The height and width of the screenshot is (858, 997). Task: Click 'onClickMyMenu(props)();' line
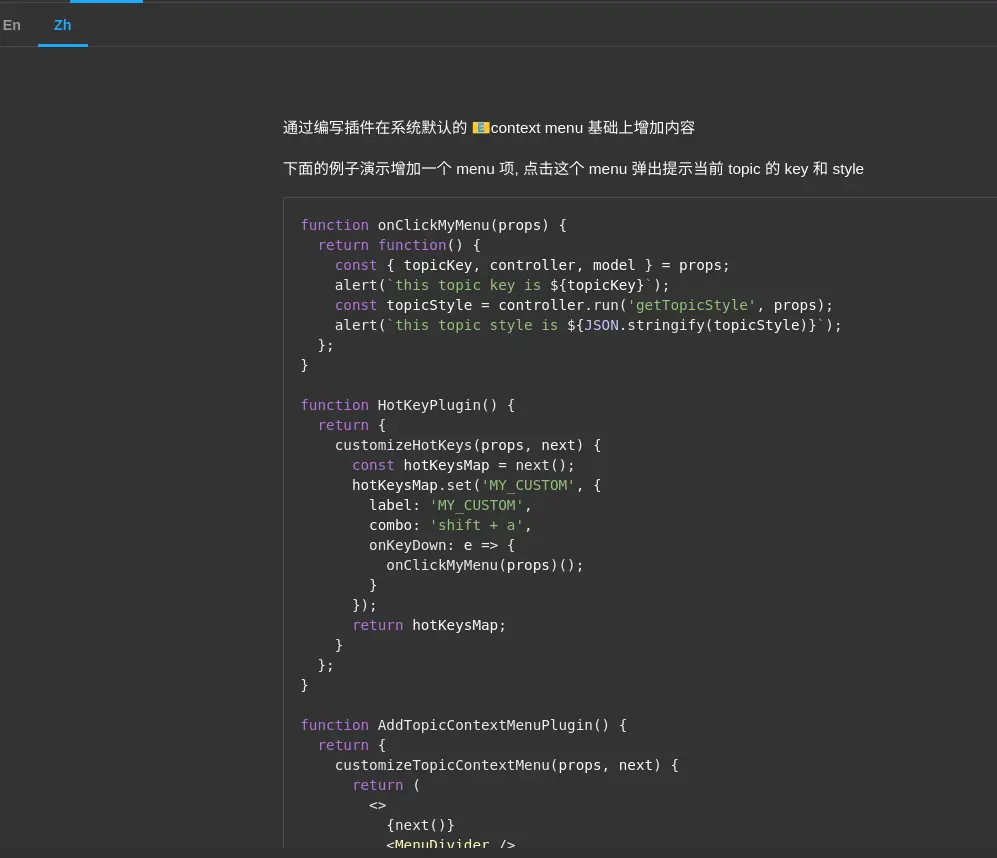pyautogui.click(x=485, y=565)
